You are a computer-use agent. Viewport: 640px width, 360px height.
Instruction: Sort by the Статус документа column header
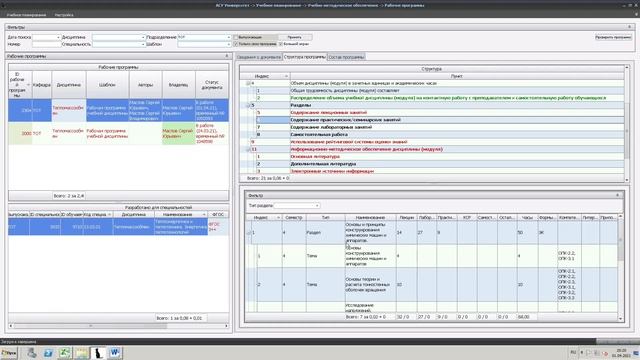[x=212, y=85]
